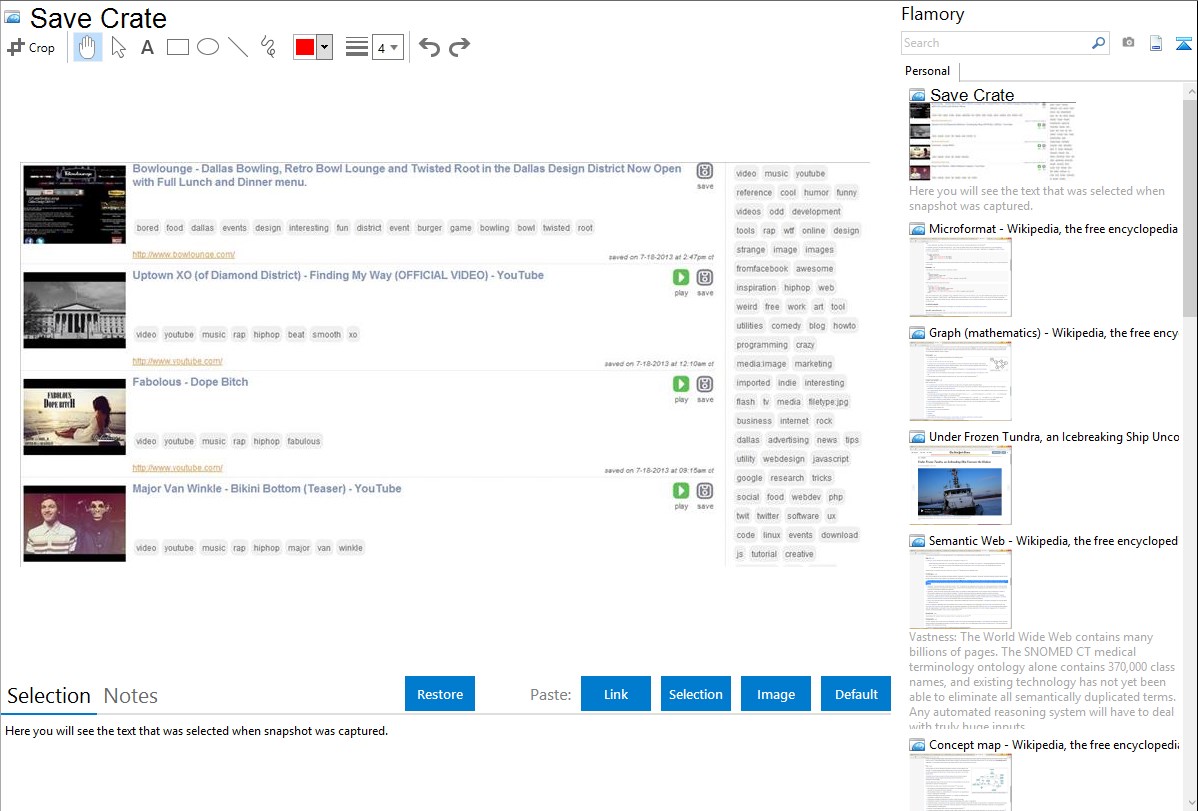Pick the straight line tool
The width and height of the screenshot is (1198, 811).
[x=238, y=47]
